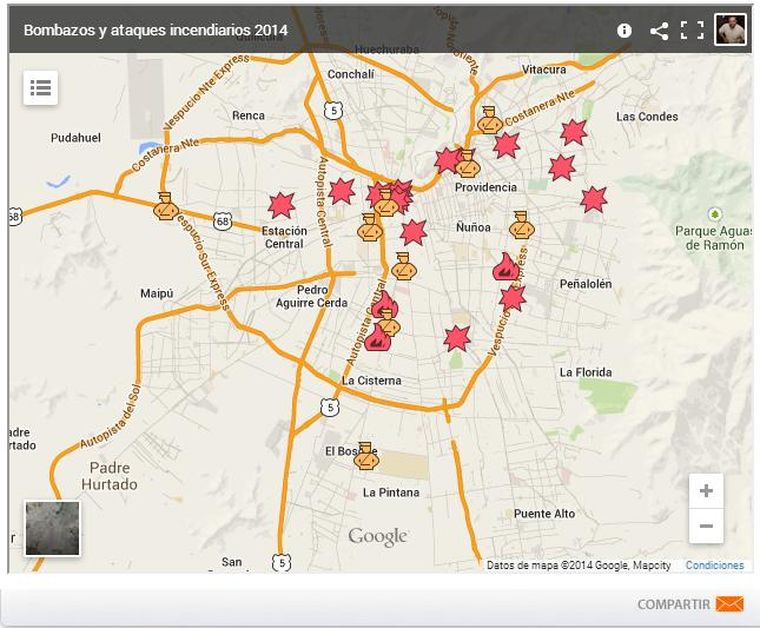Open the map info details icon
760x628 pixels.
[624, 30]
